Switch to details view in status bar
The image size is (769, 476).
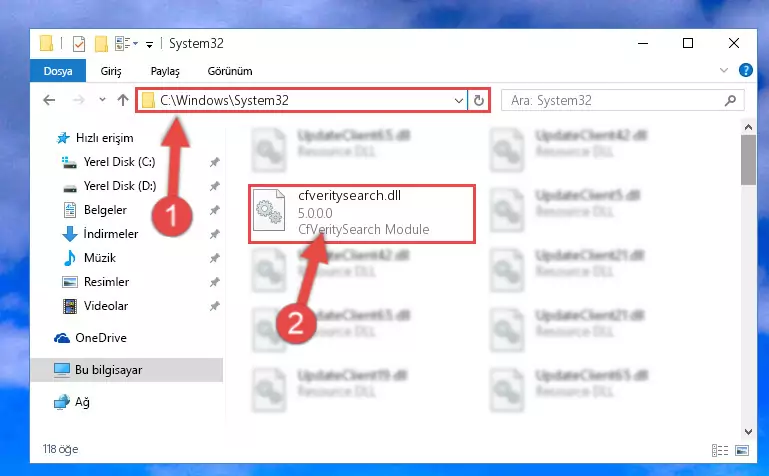(x=719, y=450)
